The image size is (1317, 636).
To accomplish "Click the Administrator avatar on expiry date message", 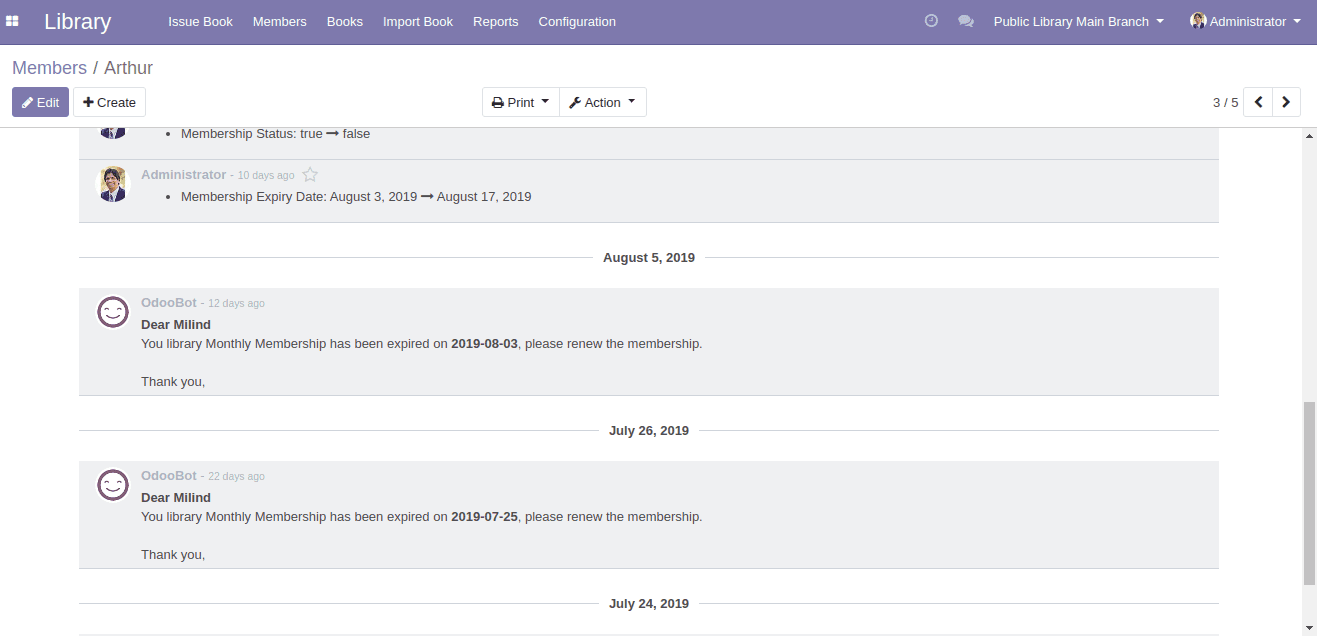I will [113, 184].
